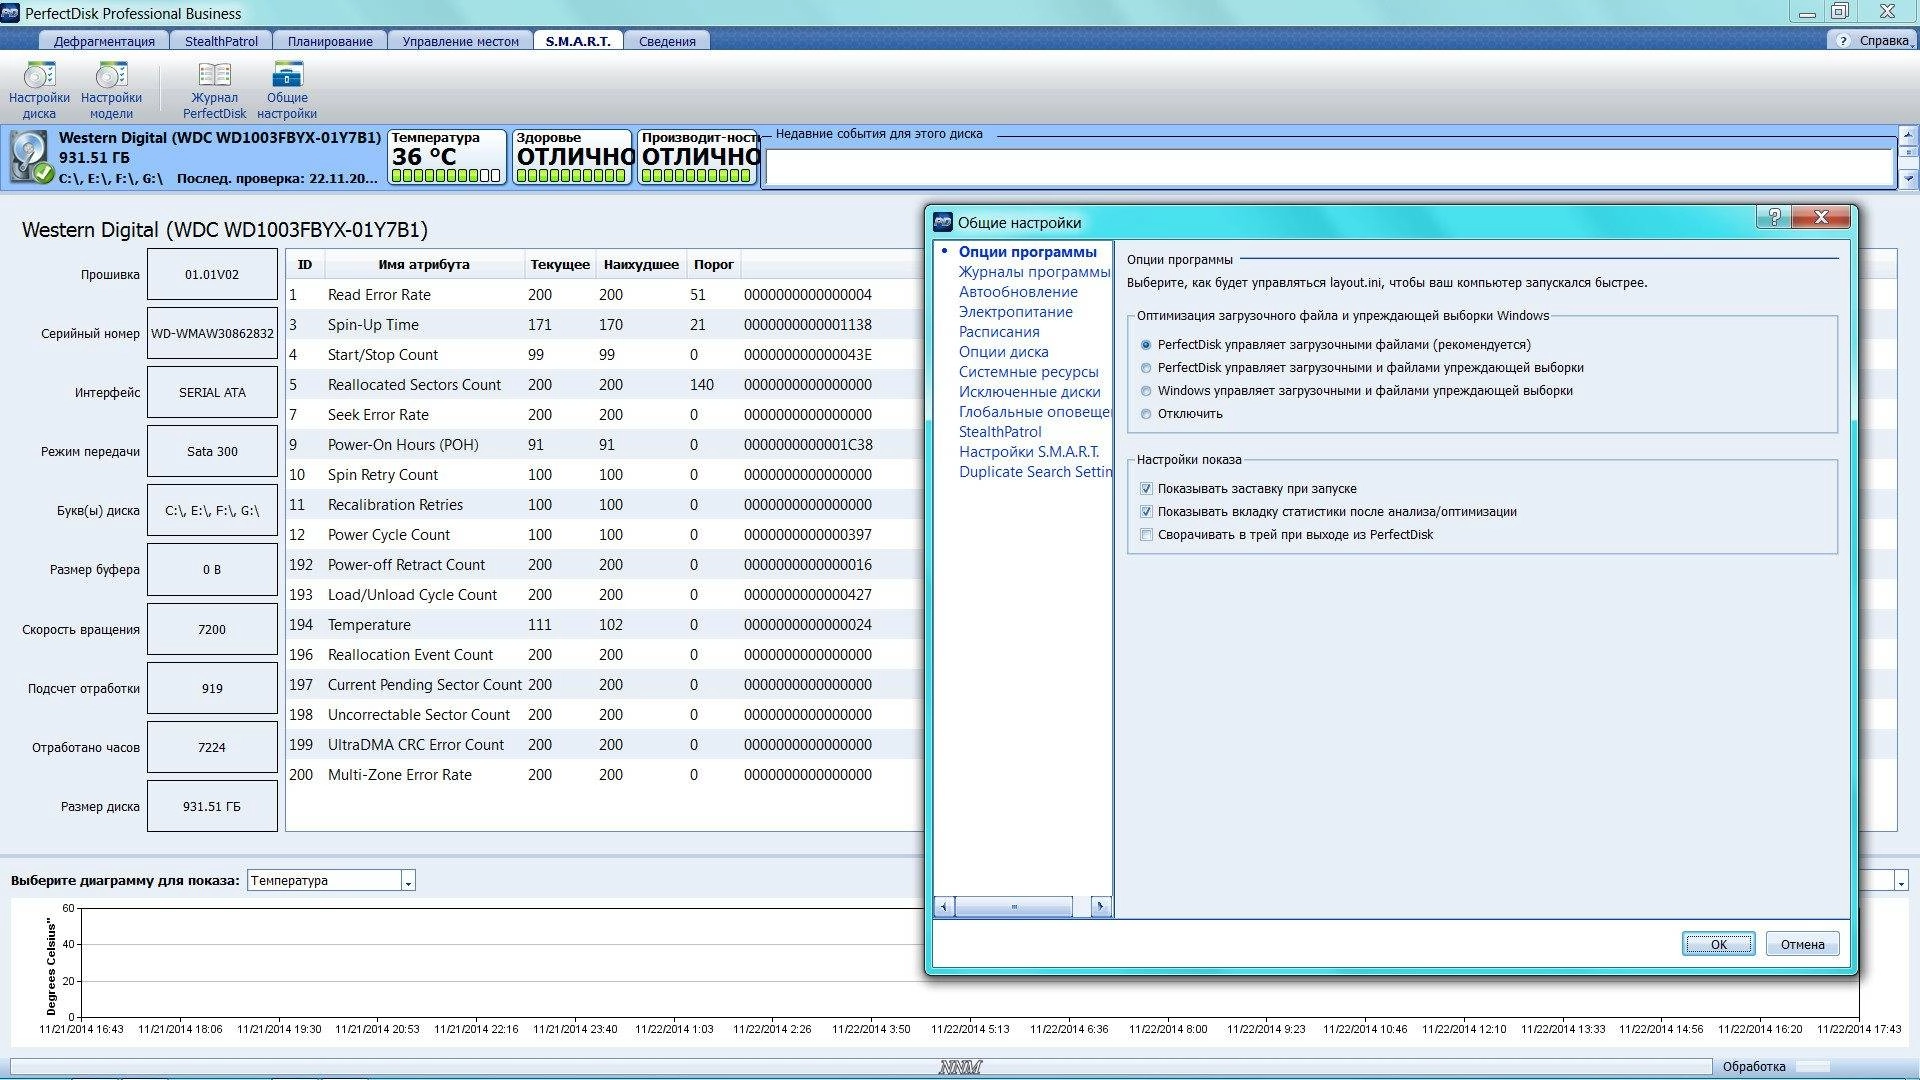The width and height of the screenshot is (1920, 1080).
Task: Uncheck Показывать вкладку статистики после анализа
Action: click(1146, 512)
